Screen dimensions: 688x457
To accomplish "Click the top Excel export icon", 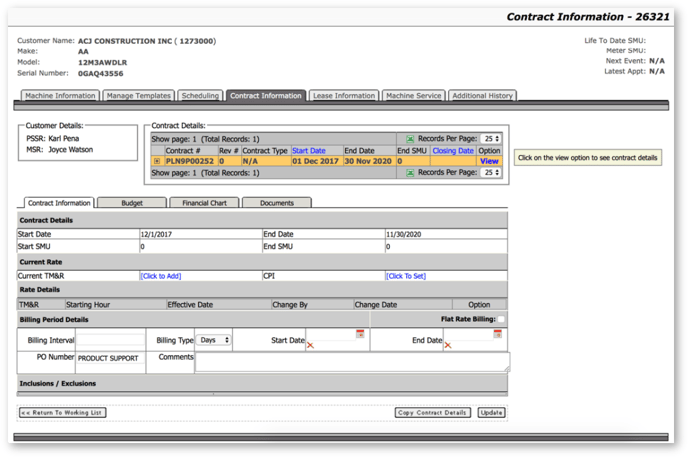I will pos(410,139).
